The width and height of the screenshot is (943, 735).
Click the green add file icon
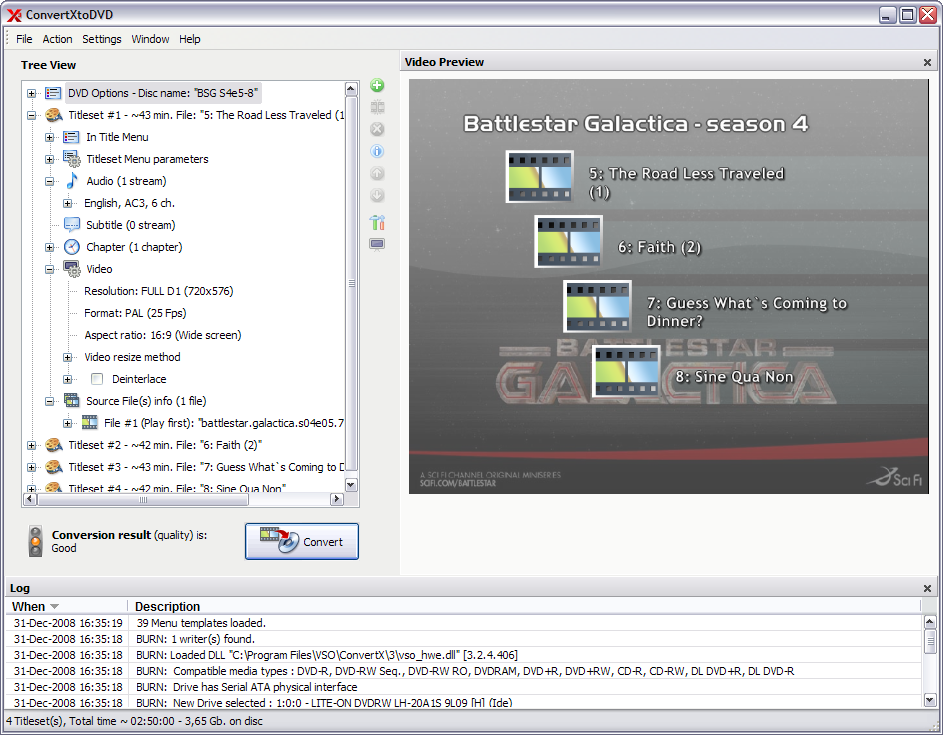coord(377,85)
